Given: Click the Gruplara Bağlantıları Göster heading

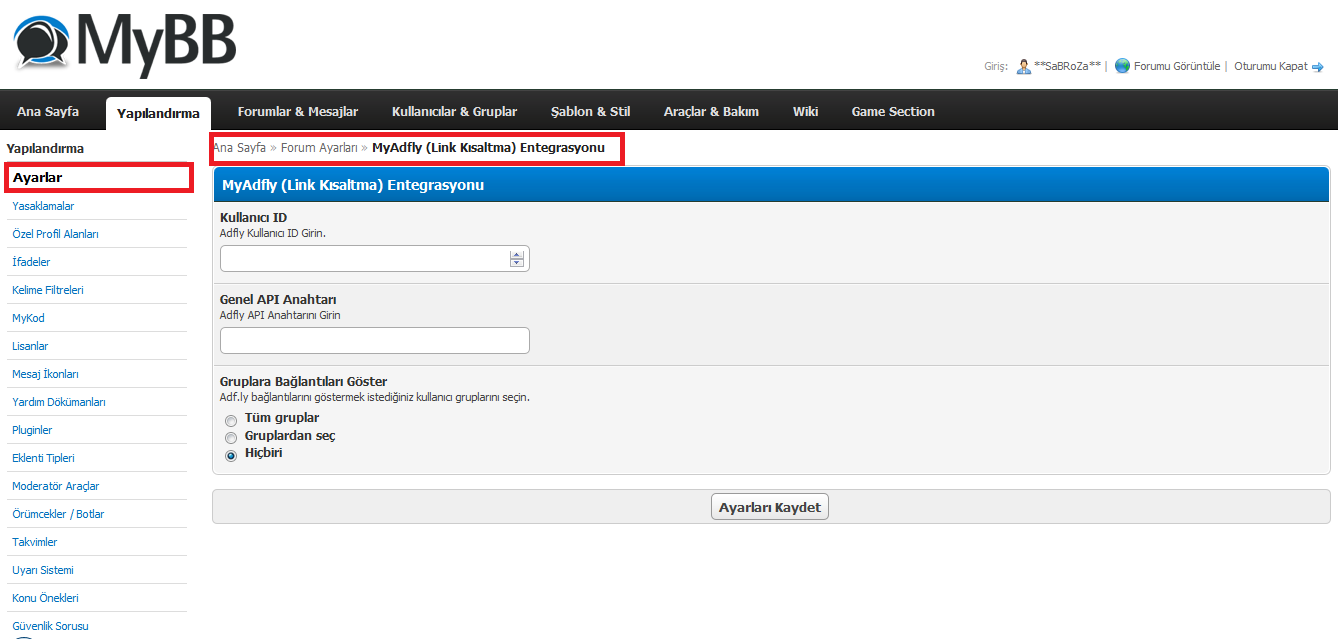Looking at the screenshot, I should [x=303, y=381].
